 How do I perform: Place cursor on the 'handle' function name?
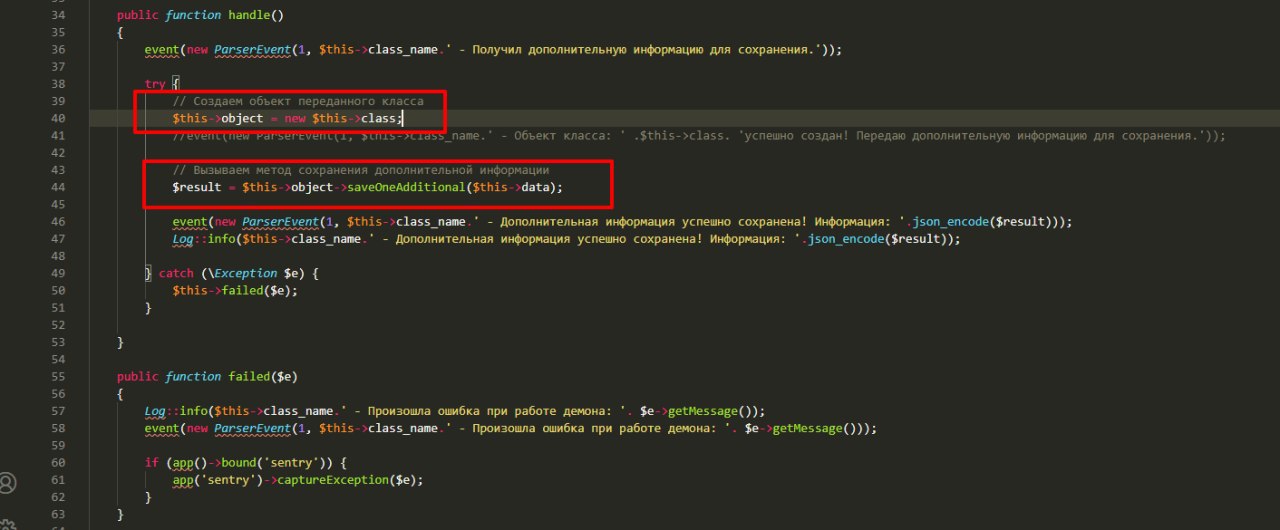(247, 16)
